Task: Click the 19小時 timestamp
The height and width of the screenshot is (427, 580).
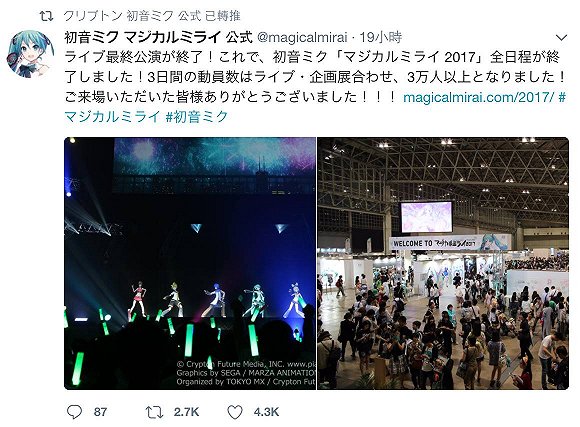Action: 381,37
